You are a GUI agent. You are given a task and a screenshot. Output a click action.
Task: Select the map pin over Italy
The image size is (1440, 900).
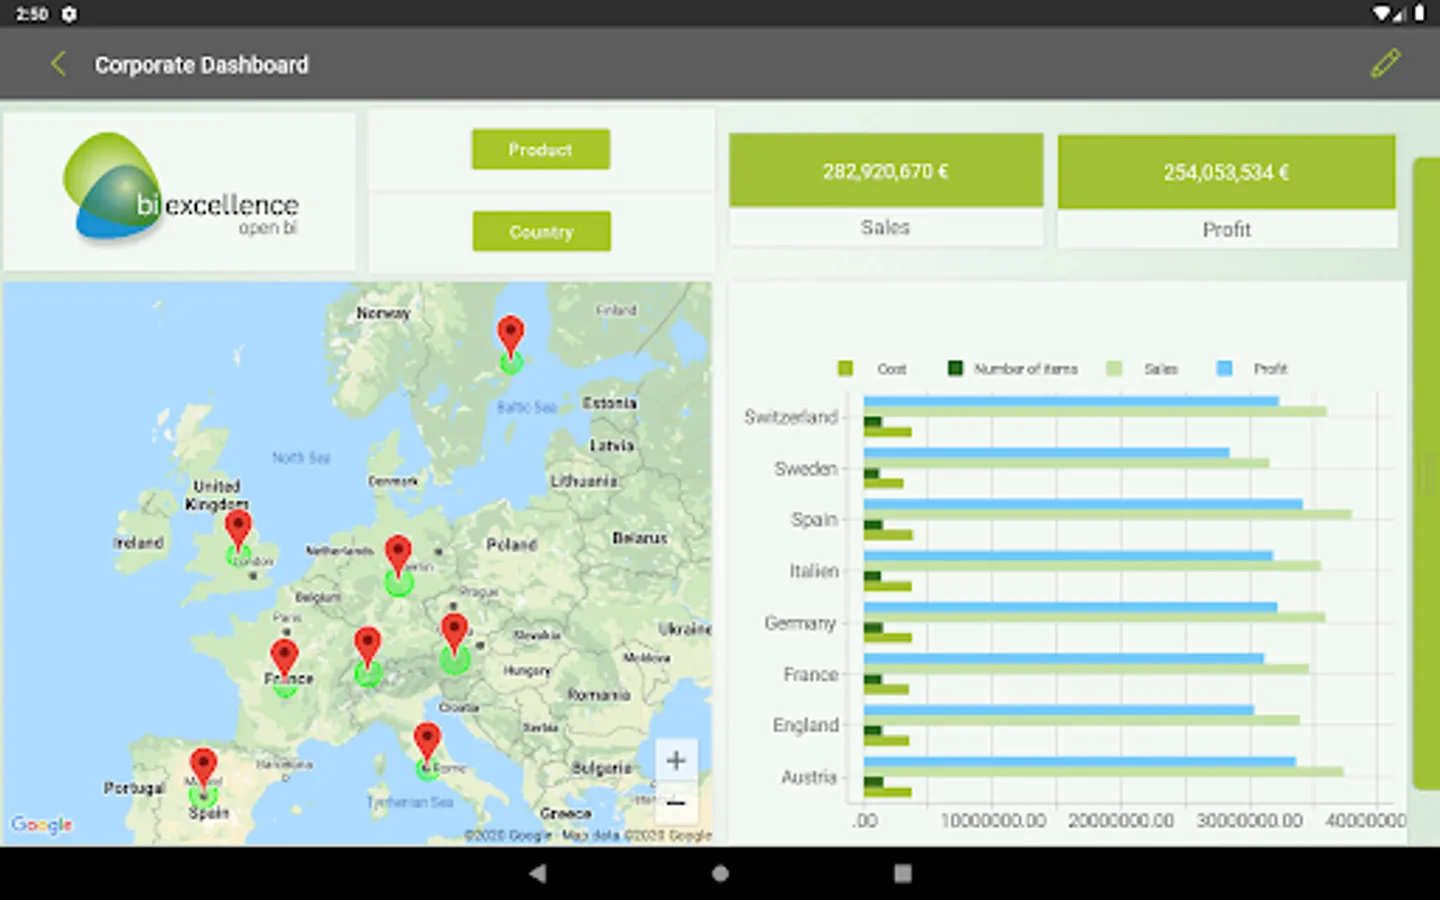tap(427, 743)
